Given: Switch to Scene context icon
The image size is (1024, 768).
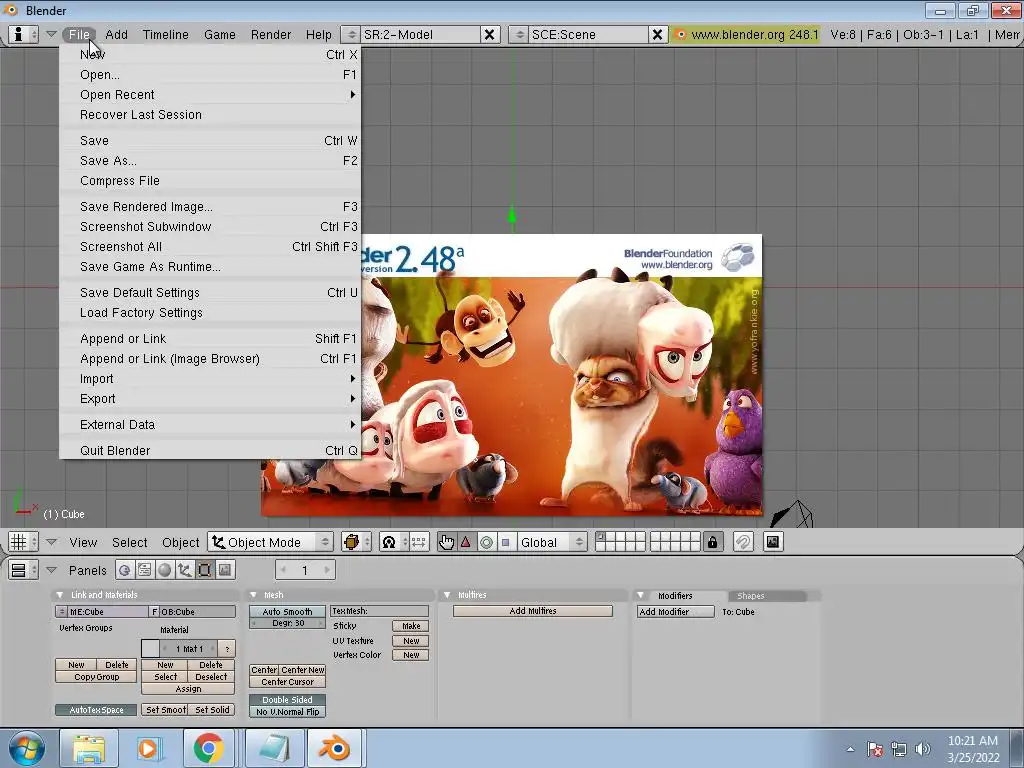Looking at the screenshot, I should pyautogui.click(x=225, y=570).
